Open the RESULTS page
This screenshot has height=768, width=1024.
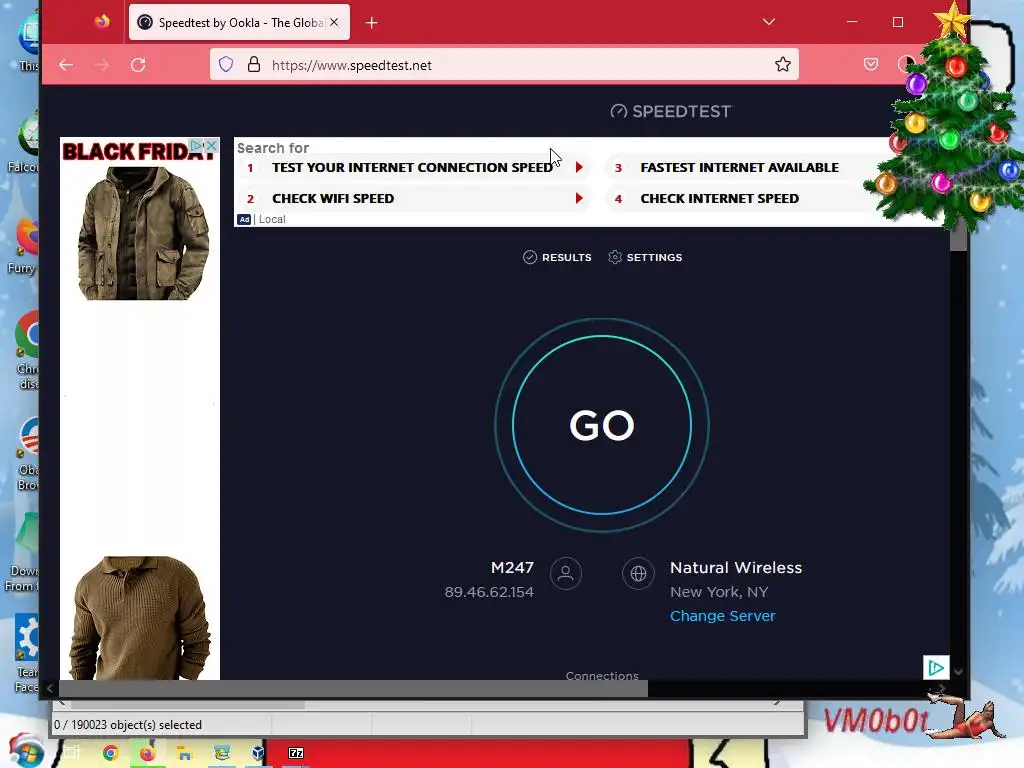coord(557,257)
